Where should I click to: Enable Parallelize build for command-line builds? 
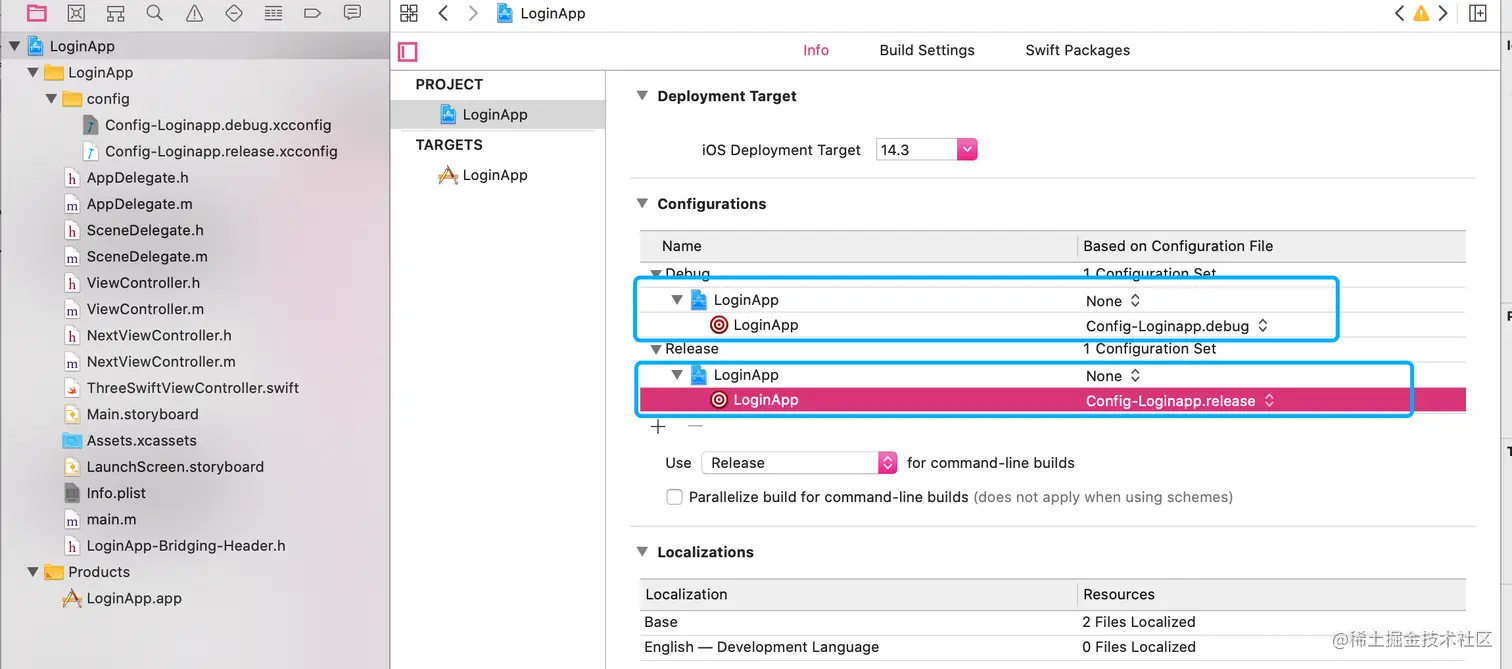click(674, 497)
